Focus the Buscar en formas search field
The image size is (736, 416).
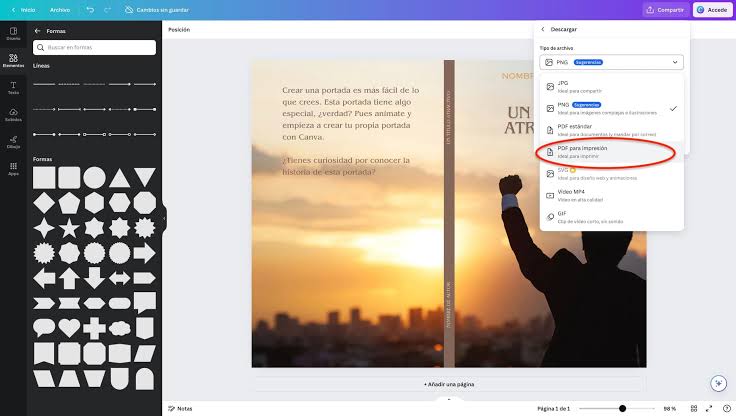point(94,47)
